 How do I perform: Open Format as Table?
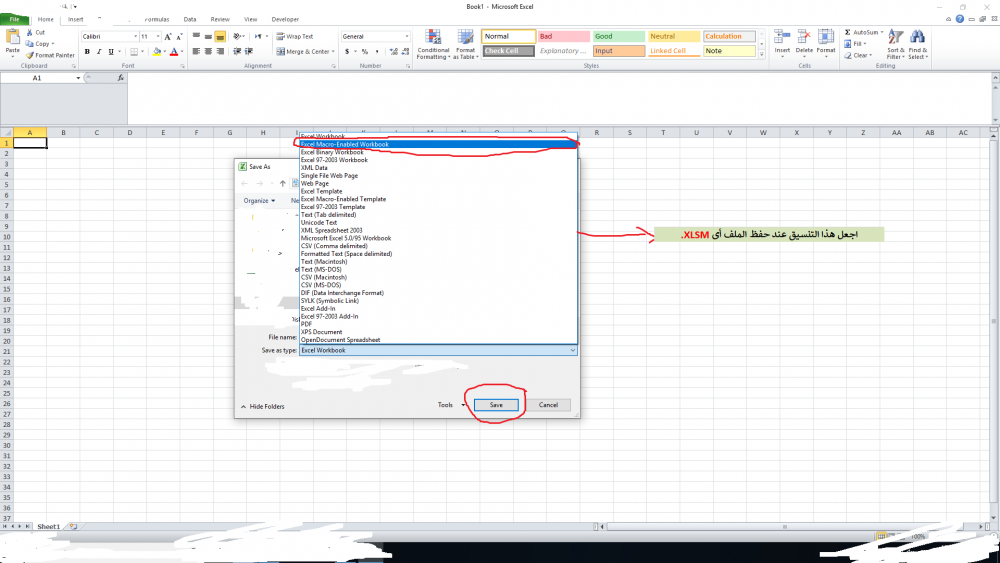click(x=466, y=45)
